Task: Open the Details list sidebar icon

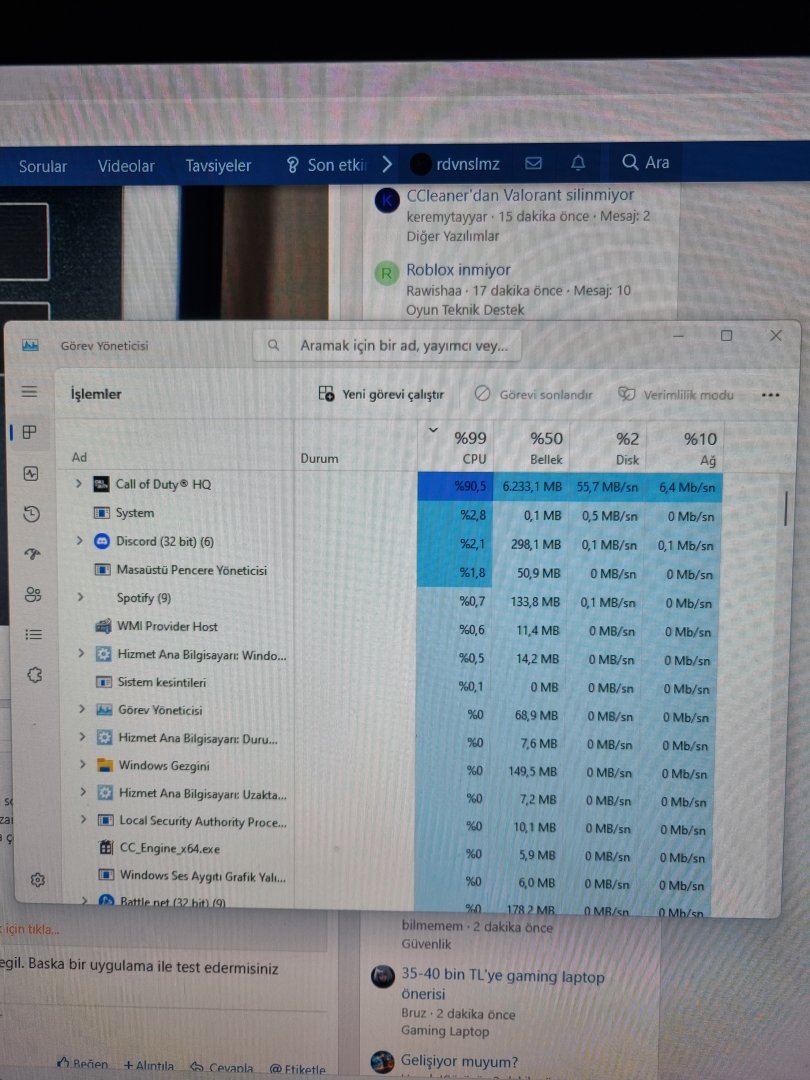Action: [x=34, y=634]
